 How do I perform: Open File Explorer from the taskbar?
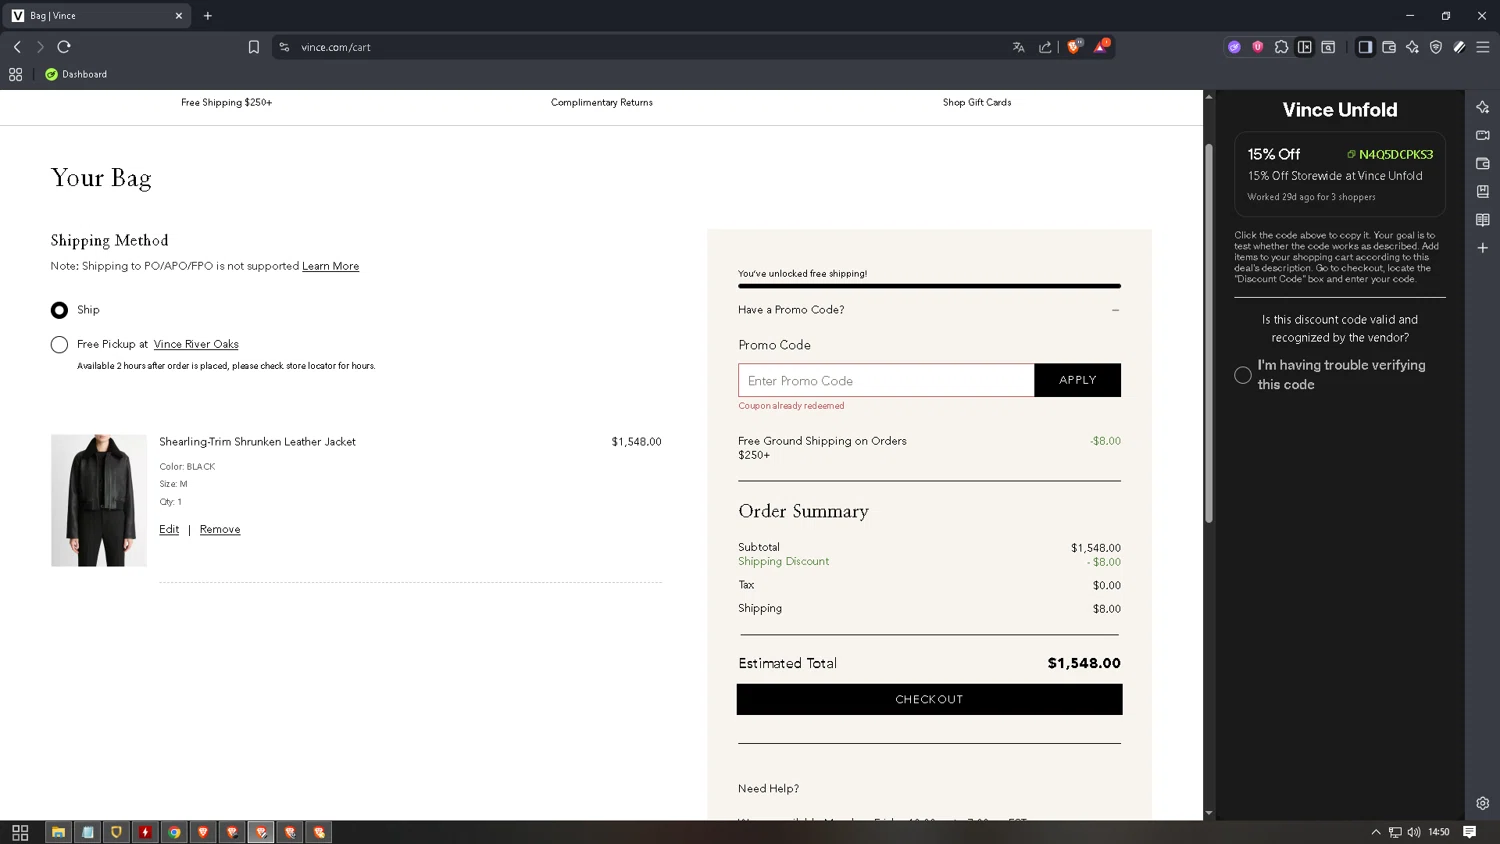point(58,832)
